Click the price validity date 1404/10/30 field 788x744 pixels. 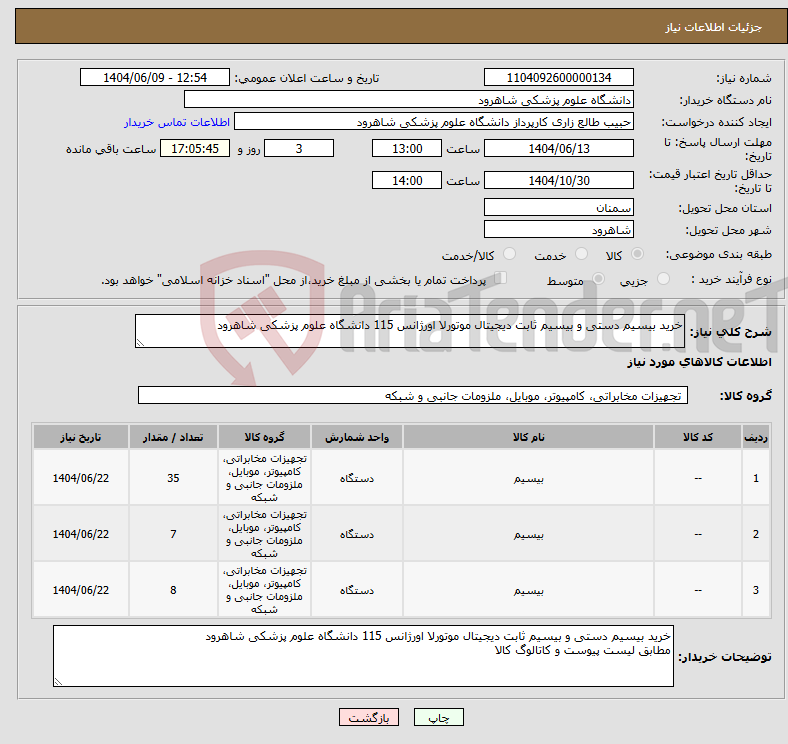(x=558, y=181)
